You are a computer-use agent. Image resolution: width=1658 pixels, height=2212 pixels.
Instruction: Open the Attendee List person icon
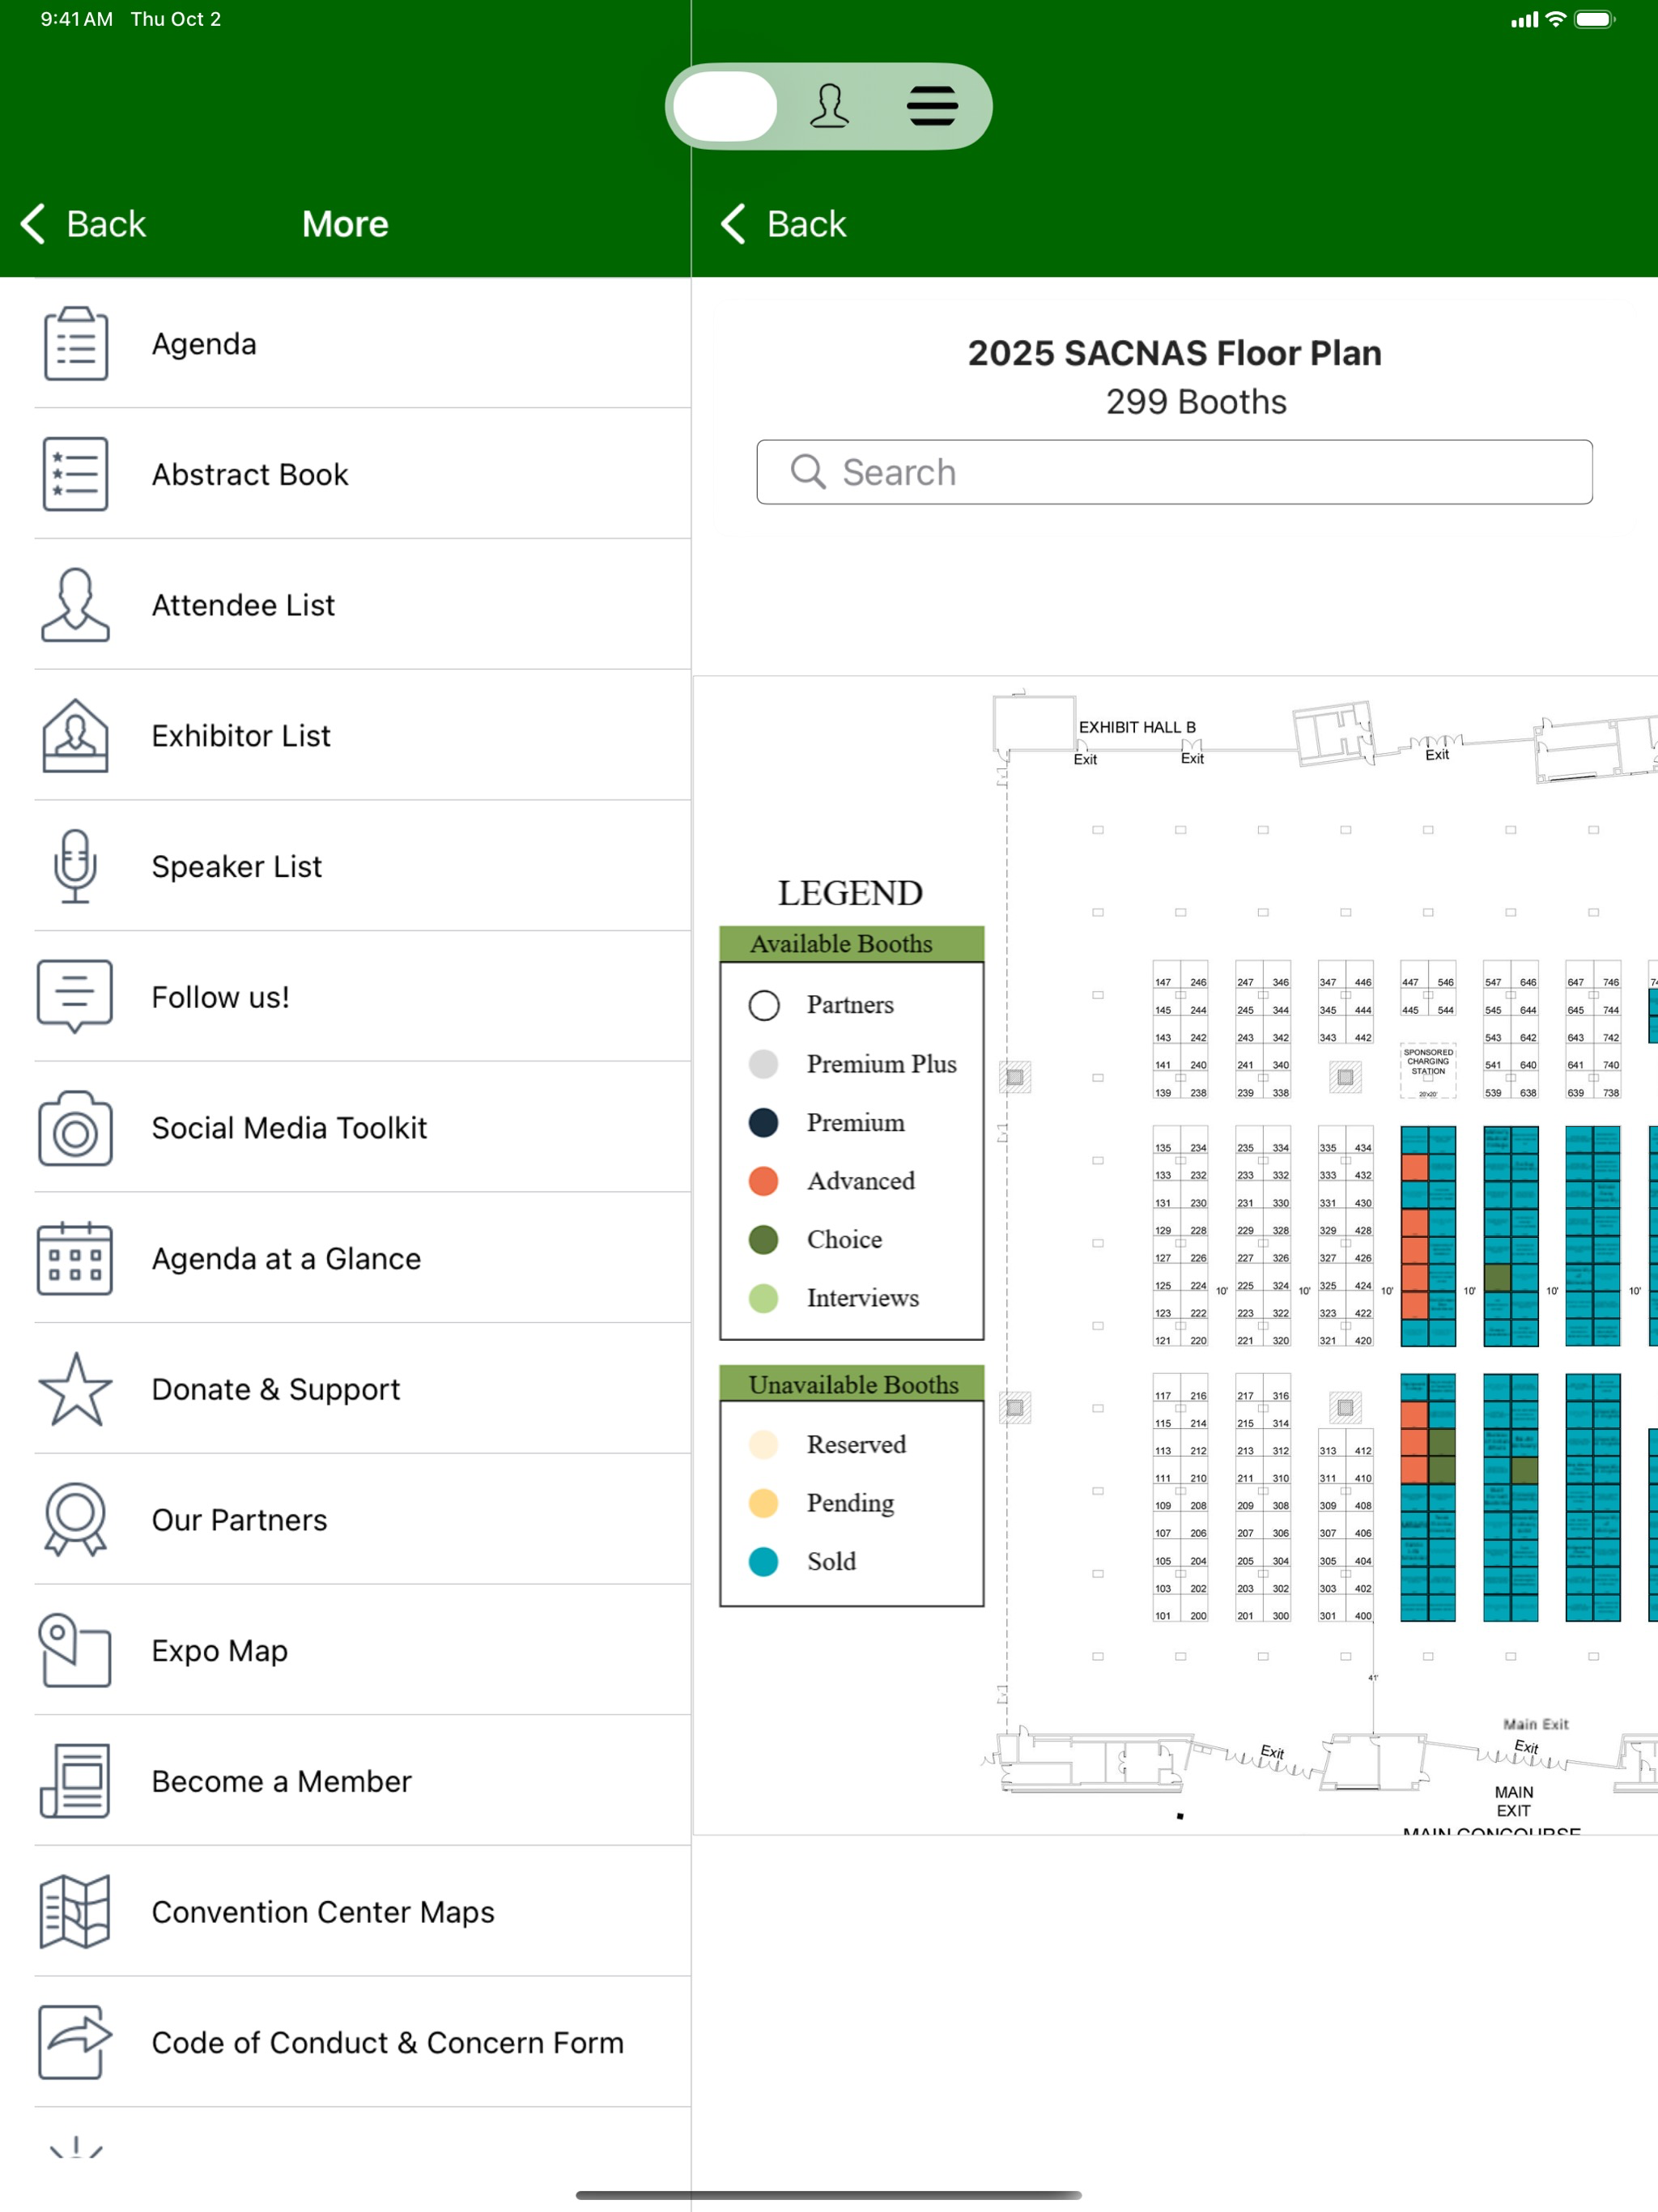coord(76,605)
